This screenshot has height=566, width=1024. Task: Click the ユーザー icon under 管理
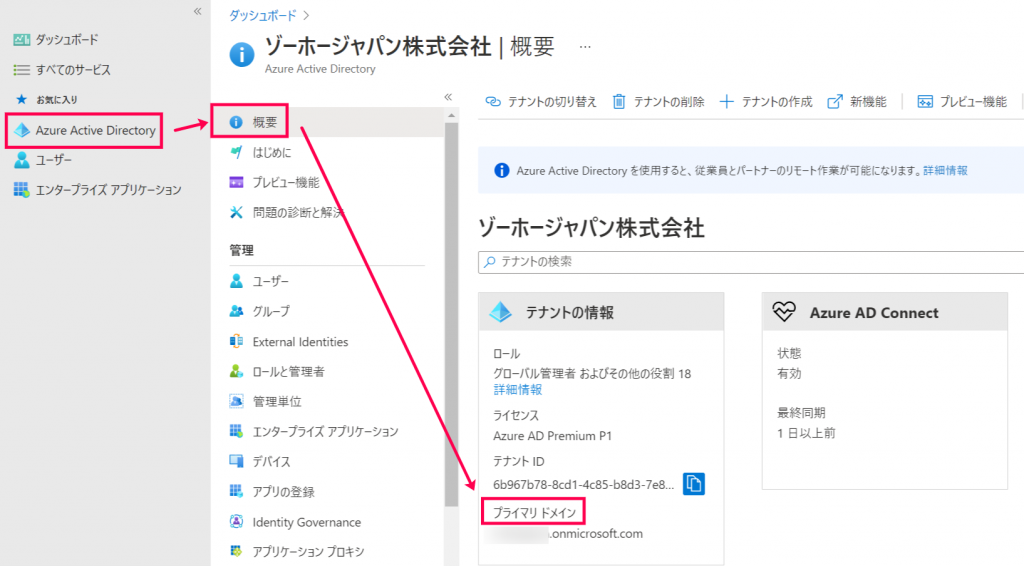coord(236,281)
